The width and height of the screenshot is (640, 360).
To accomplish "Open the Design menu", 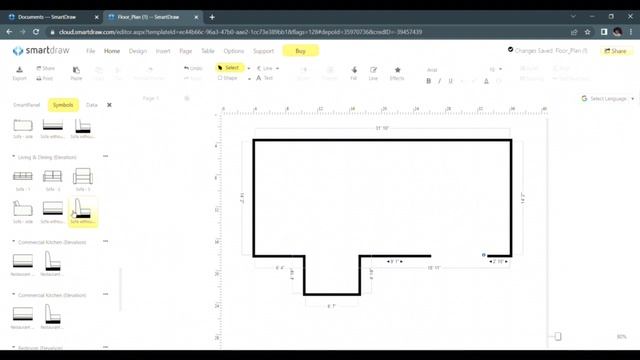I will [x=138, y=51].
